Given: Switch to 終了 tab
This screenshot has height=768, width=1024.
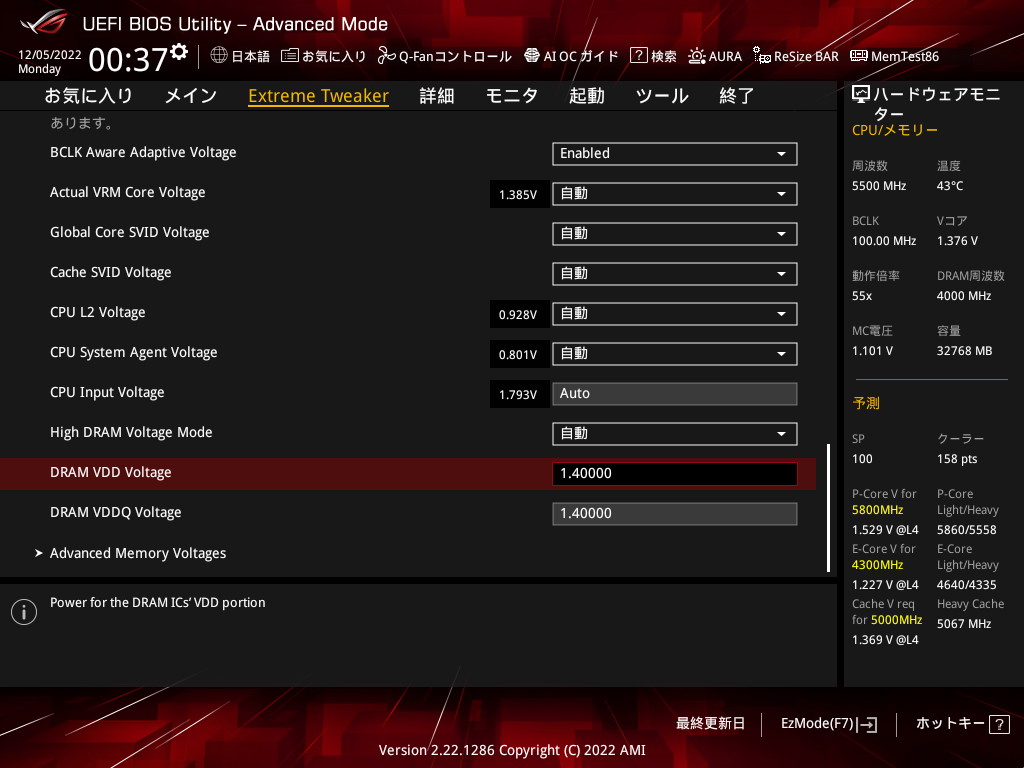Looking at the screenshot, I should (x=737, y=96).
